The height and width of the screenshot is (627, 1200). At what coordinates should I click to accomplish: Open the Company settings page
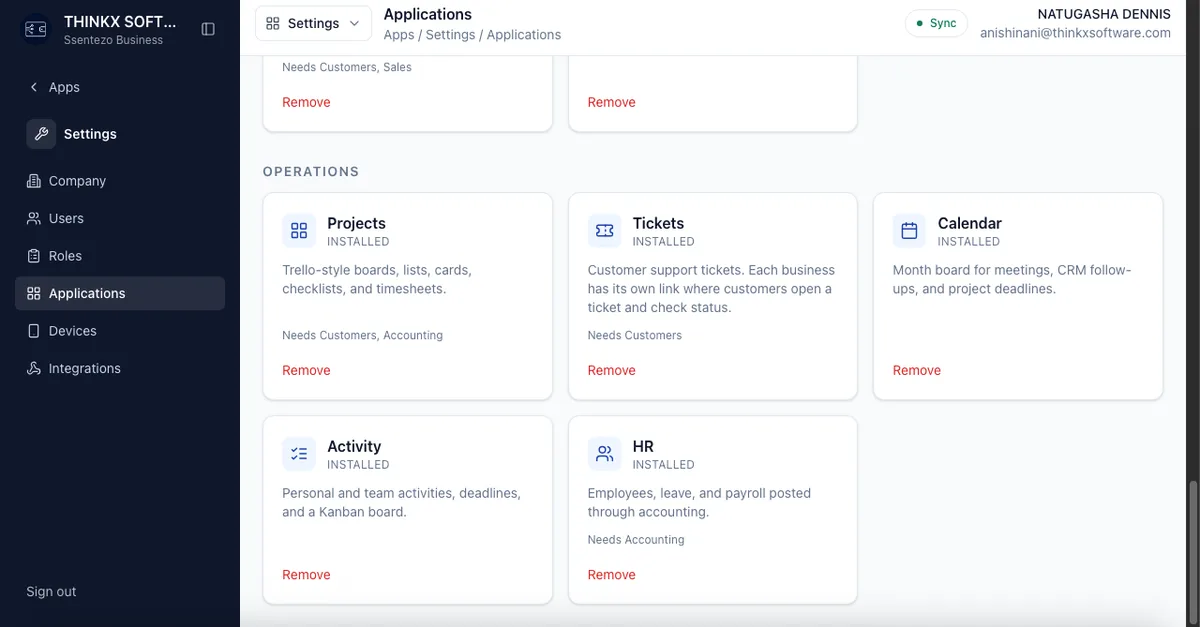point(120,181)
